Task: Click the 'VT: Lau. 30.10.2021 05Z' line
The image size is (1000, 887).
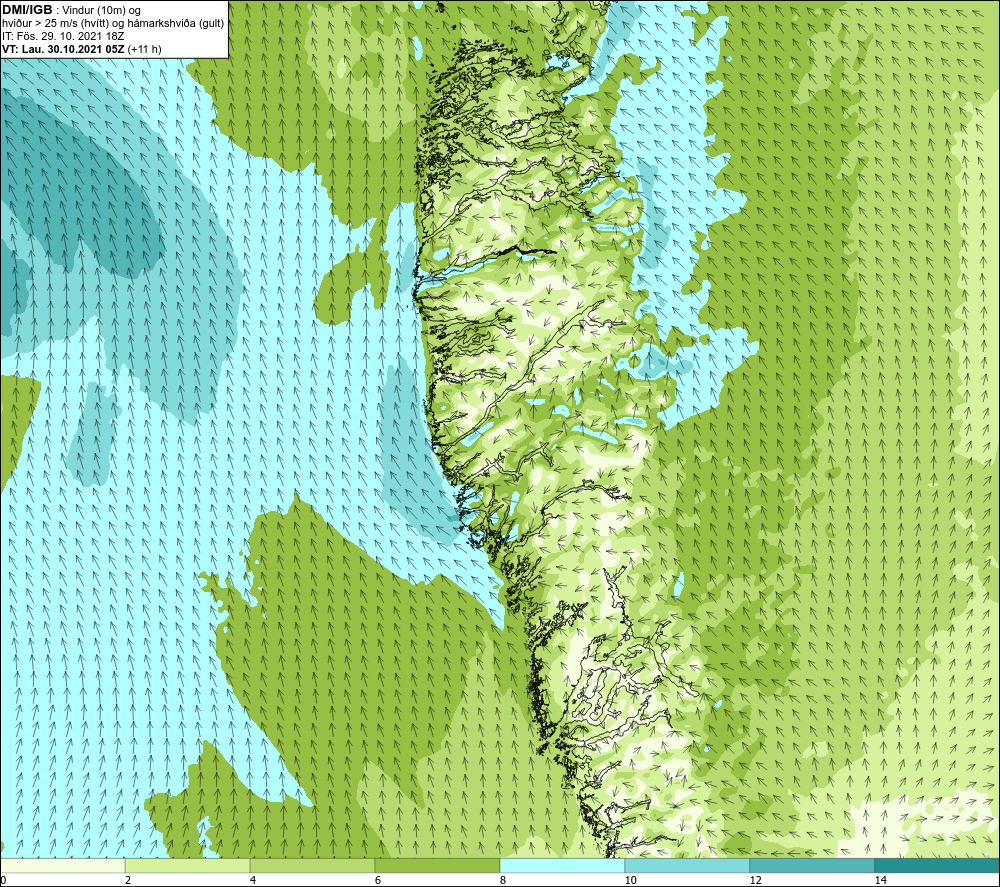Action: click(x=63, y=49)
